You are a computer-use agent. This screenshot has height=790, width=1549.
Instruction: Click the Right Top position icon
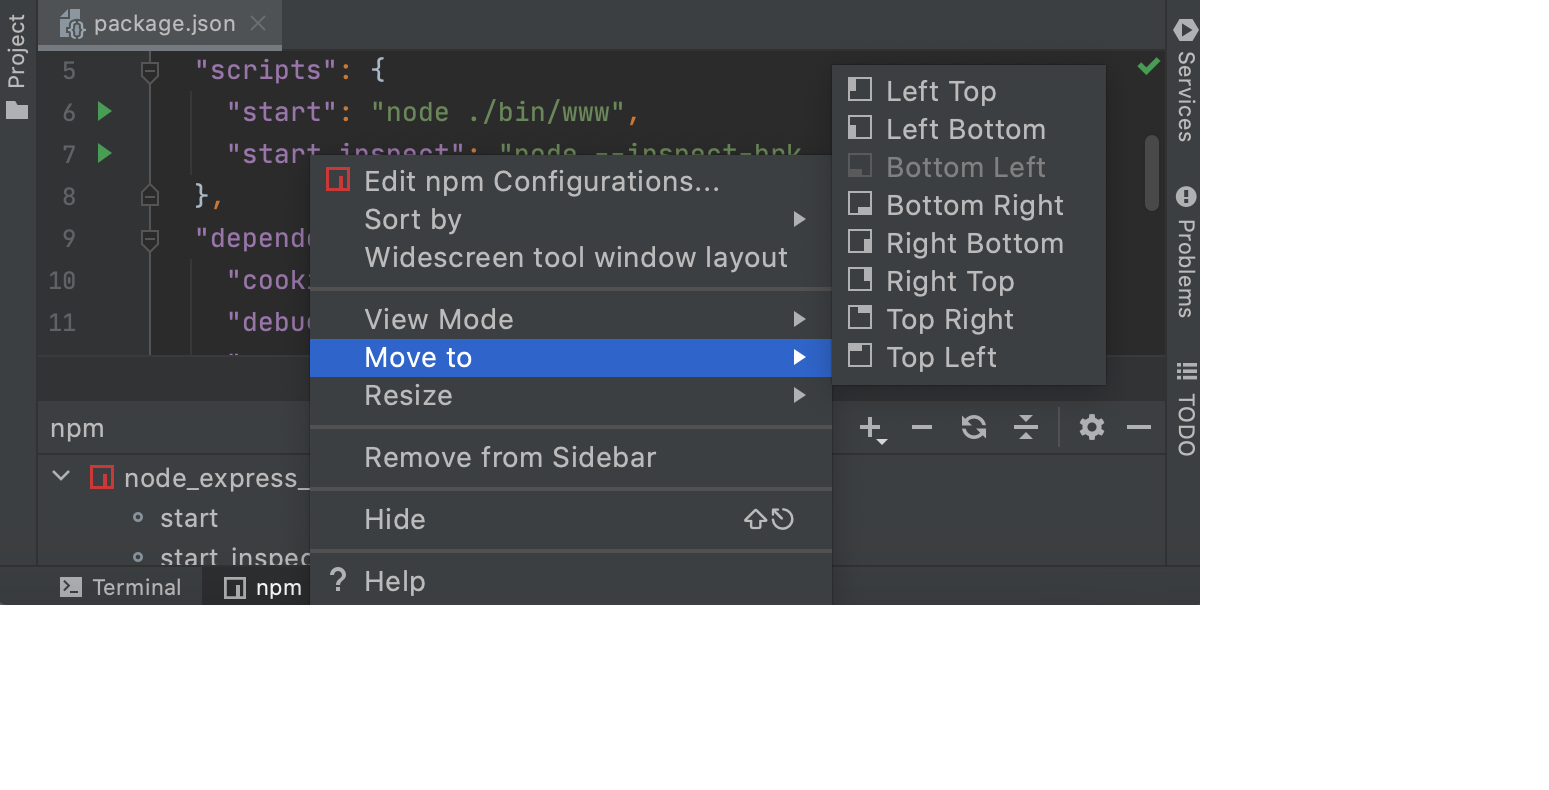(x=860, y=279)
